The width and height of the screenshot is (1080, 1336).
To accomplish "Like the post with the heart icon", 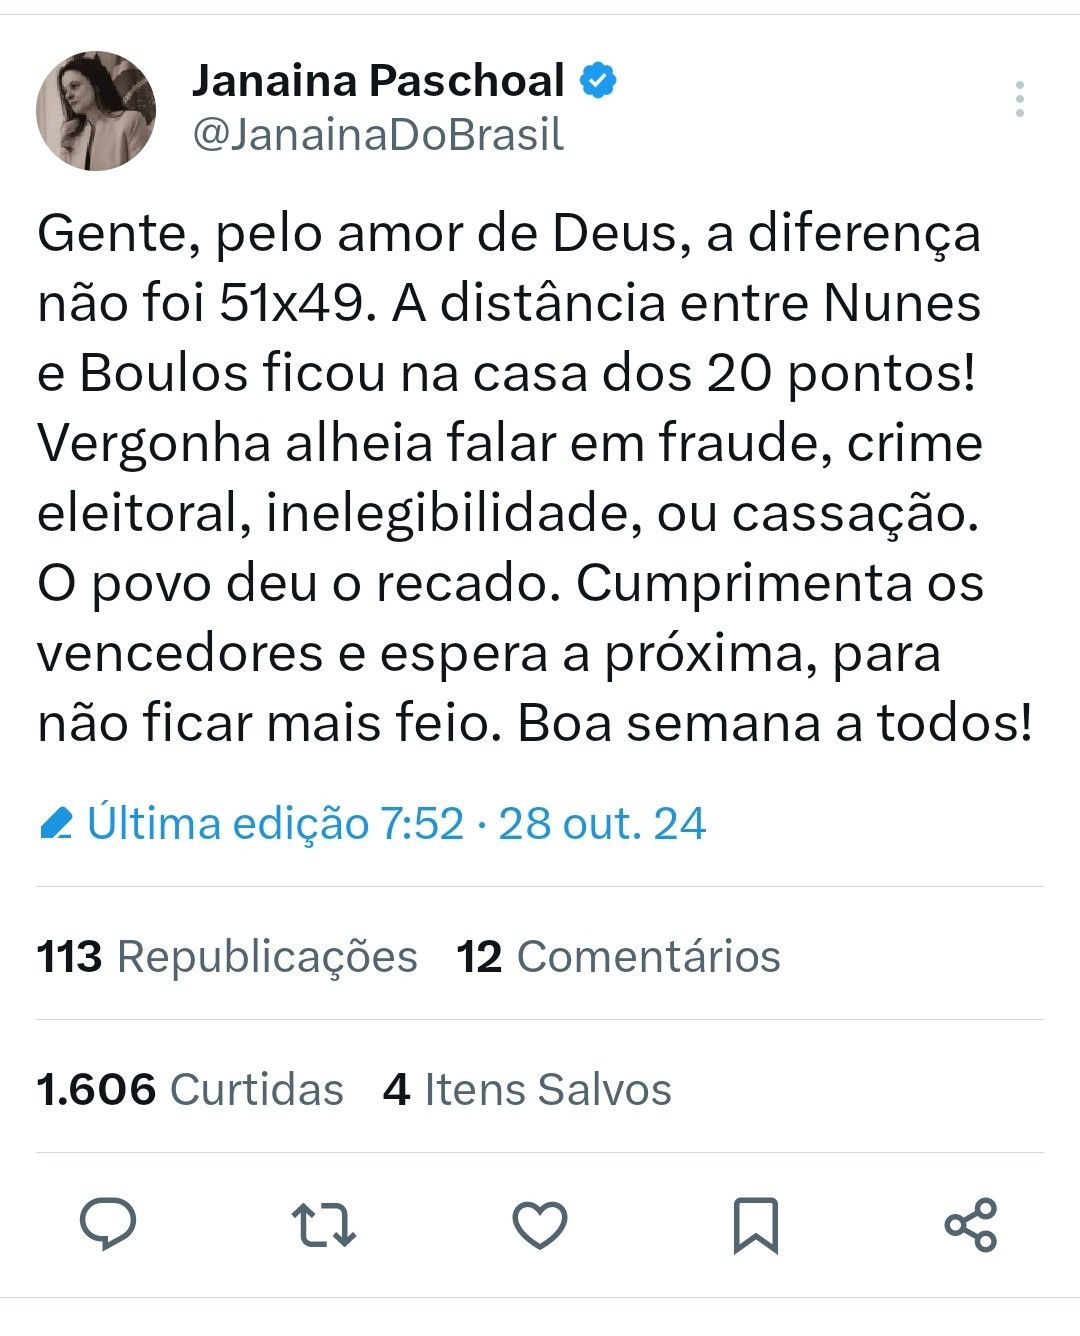I will coord(540,1225).
